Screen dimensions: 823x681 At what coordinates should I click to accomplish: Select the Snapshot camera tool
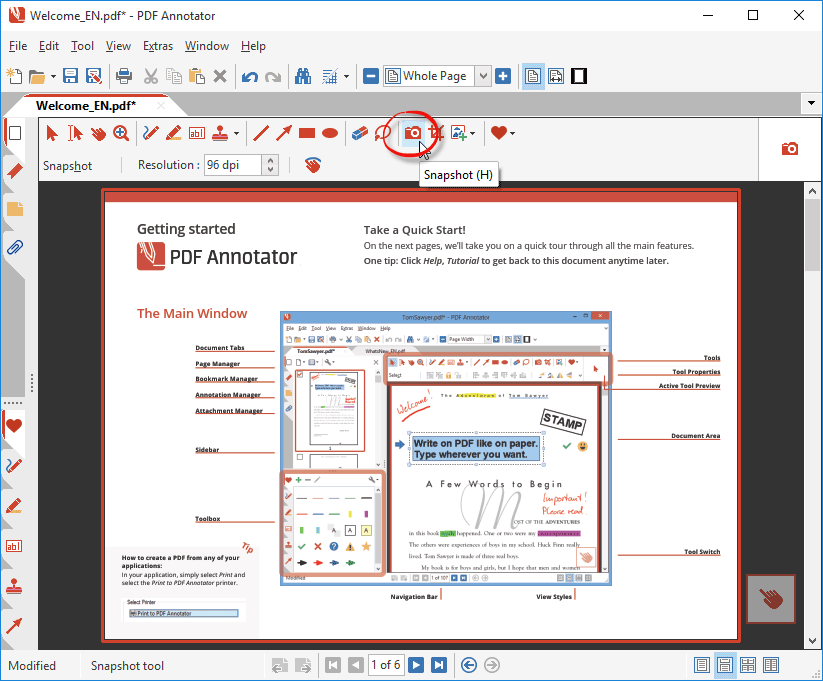pyautogui.click(x=412, y=132)
